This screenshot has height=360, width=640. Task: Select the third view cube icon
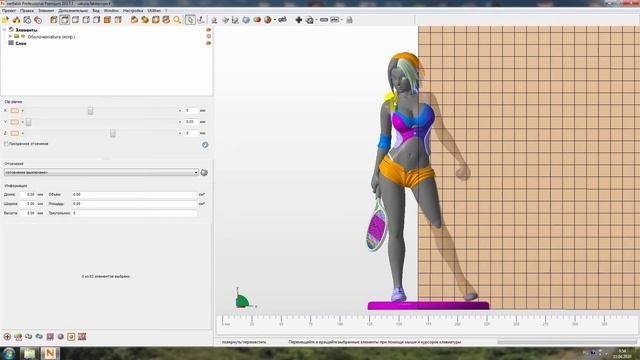[x=76, y=20]
